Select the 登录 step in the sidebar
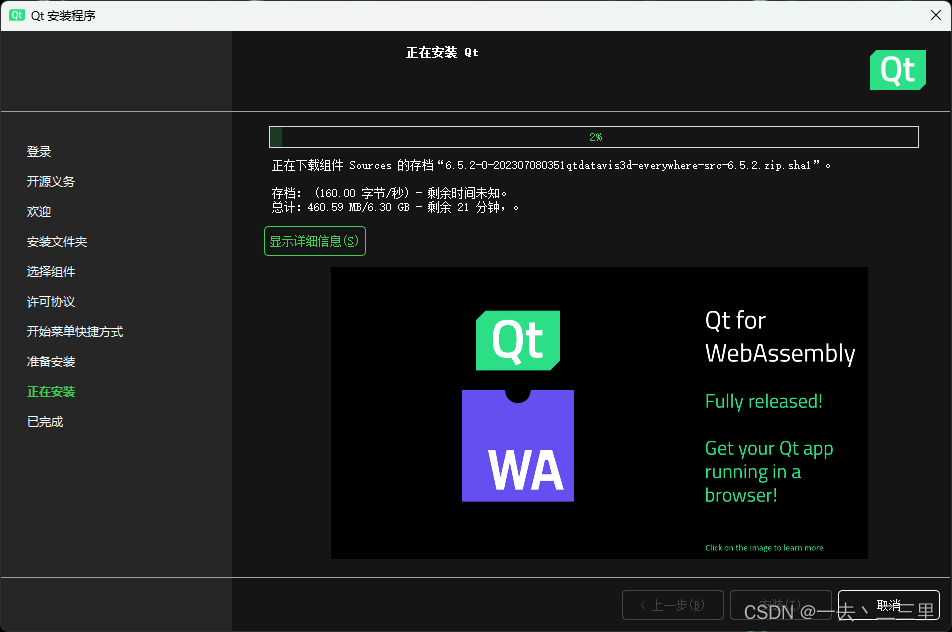 click(x=39, y=151)
